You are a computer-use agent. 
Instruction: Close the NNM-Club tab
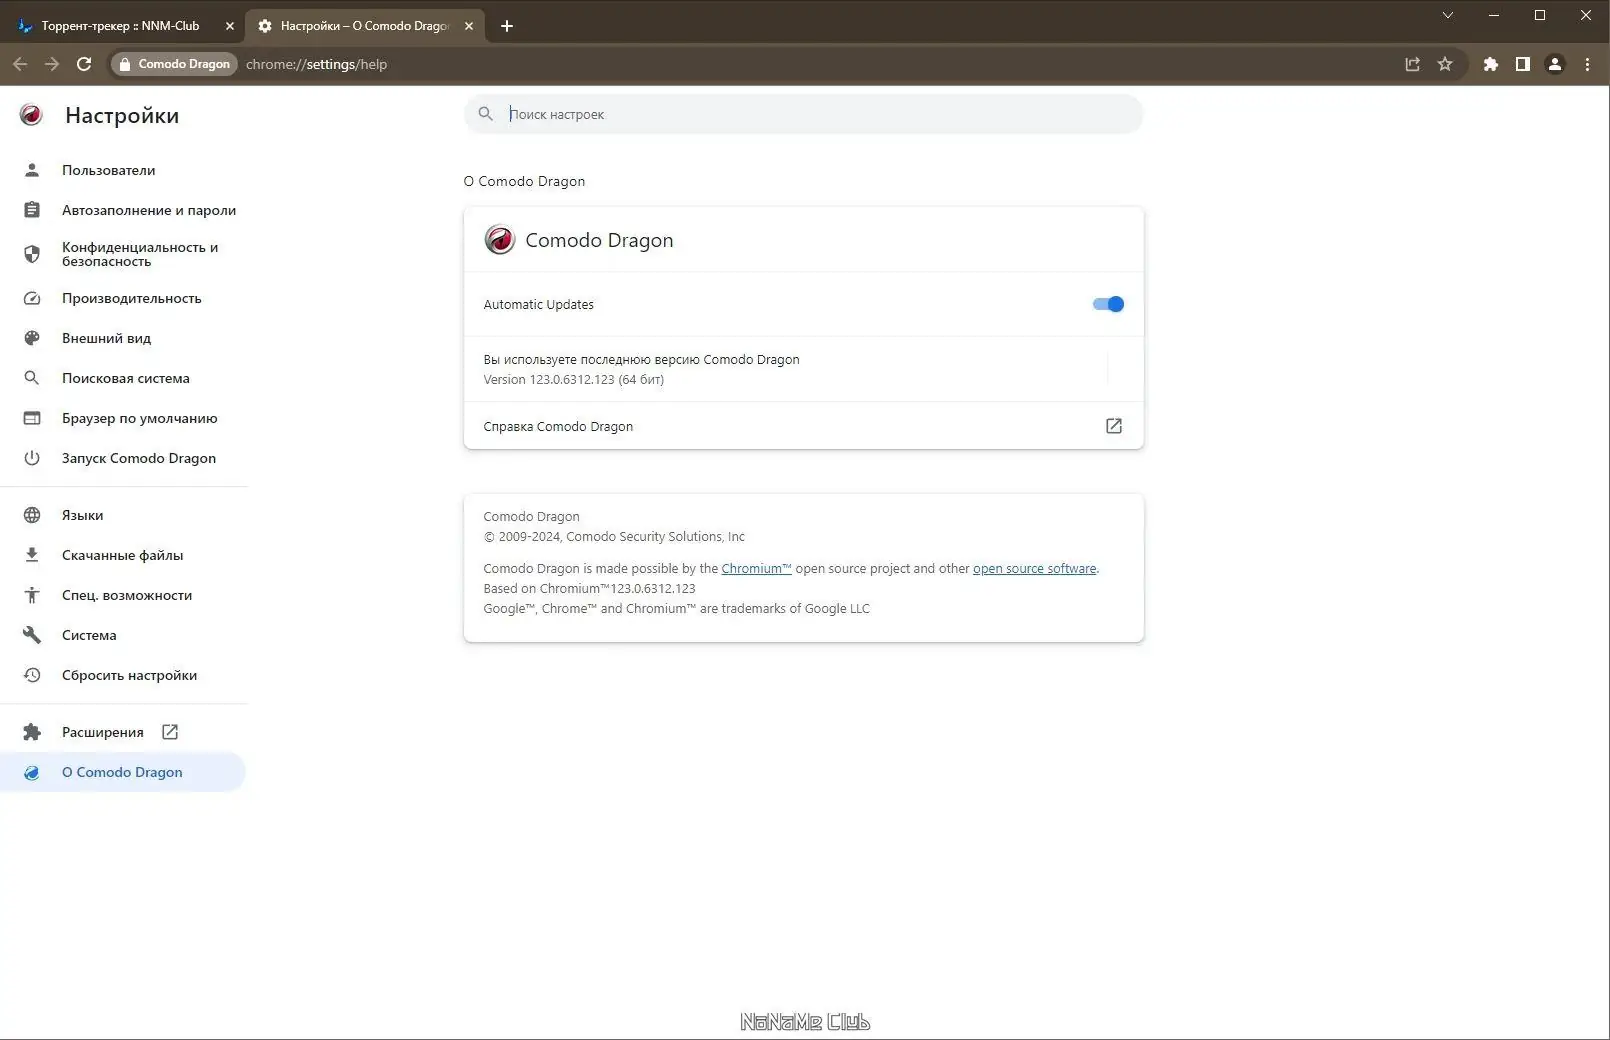point(229,26)
